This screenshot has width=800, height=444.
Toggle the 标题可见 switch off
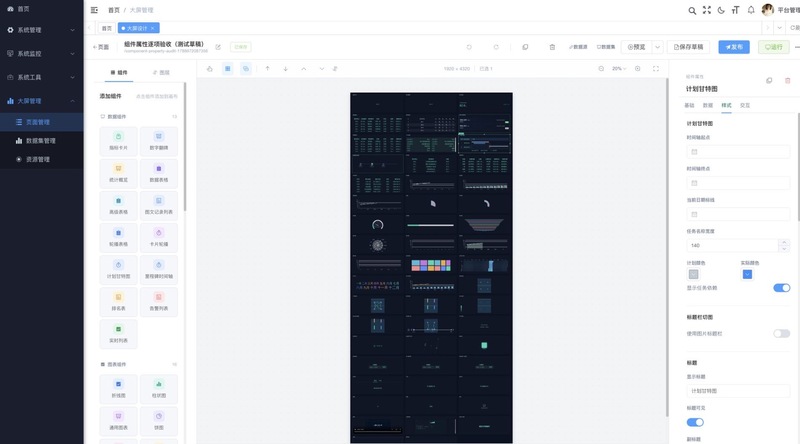tap(695, 422)
